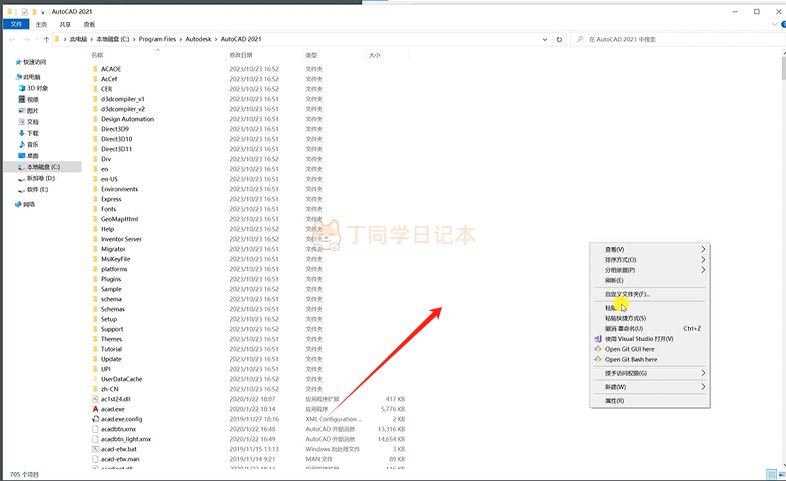
Task: Expand the 快速访问 section
Action: pos(12,61)
